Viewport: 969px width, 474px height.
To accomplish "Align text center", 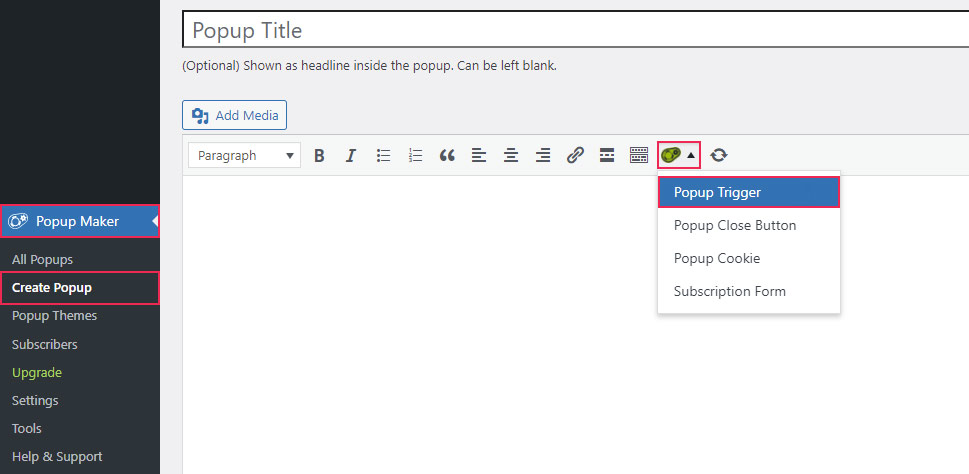I will pyautogui.click(x=511, y=156).
